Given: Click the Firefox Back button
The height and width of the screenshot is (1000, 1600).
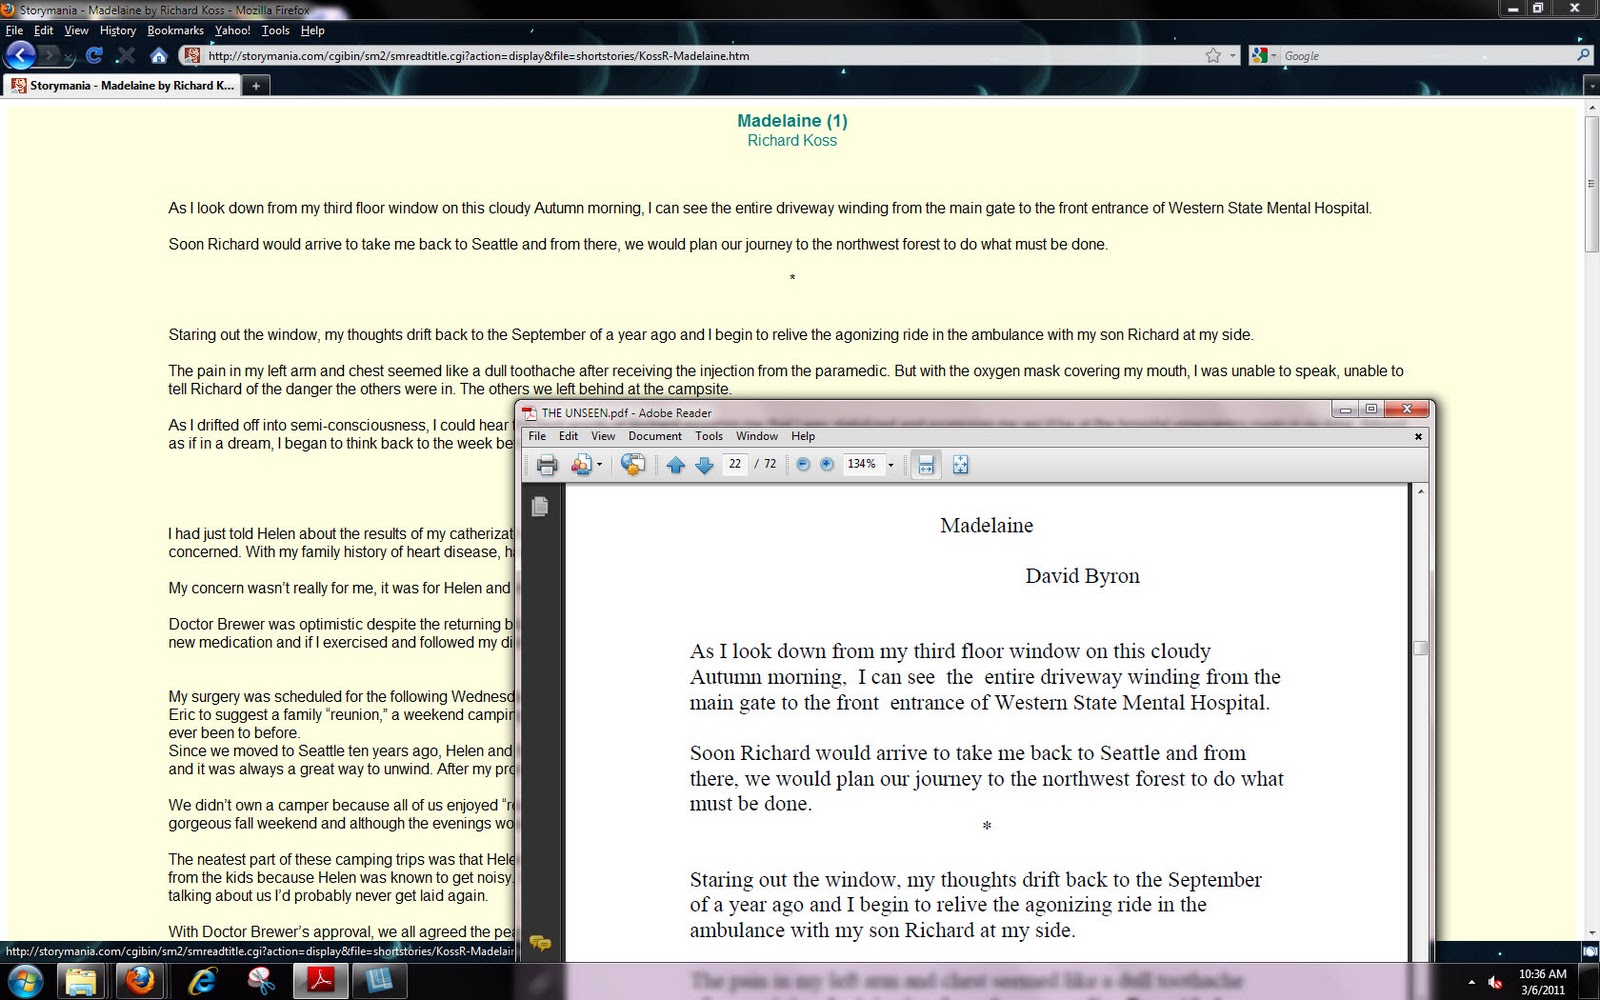Looking at the screenshot, I should click(21, 55).
